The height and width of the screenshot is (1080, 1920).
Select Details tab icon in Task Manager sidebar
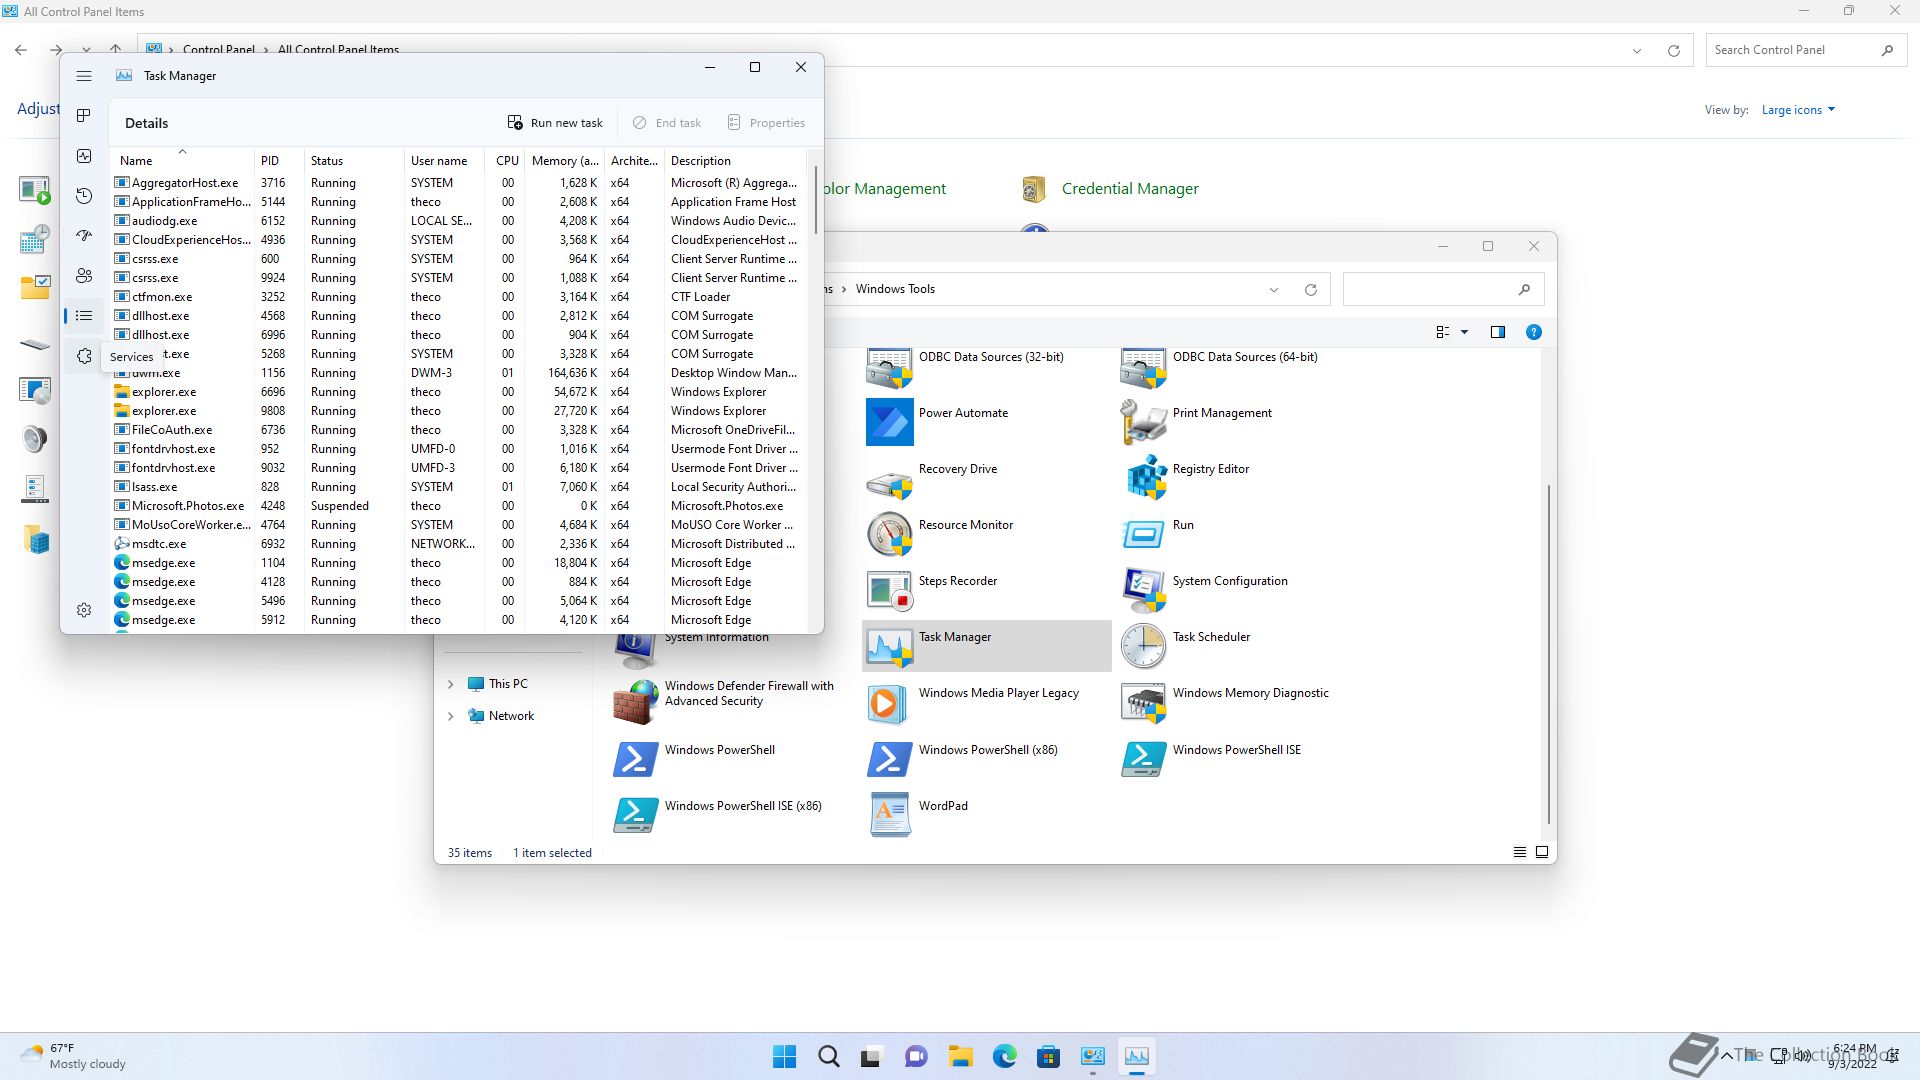pos(84,316)
